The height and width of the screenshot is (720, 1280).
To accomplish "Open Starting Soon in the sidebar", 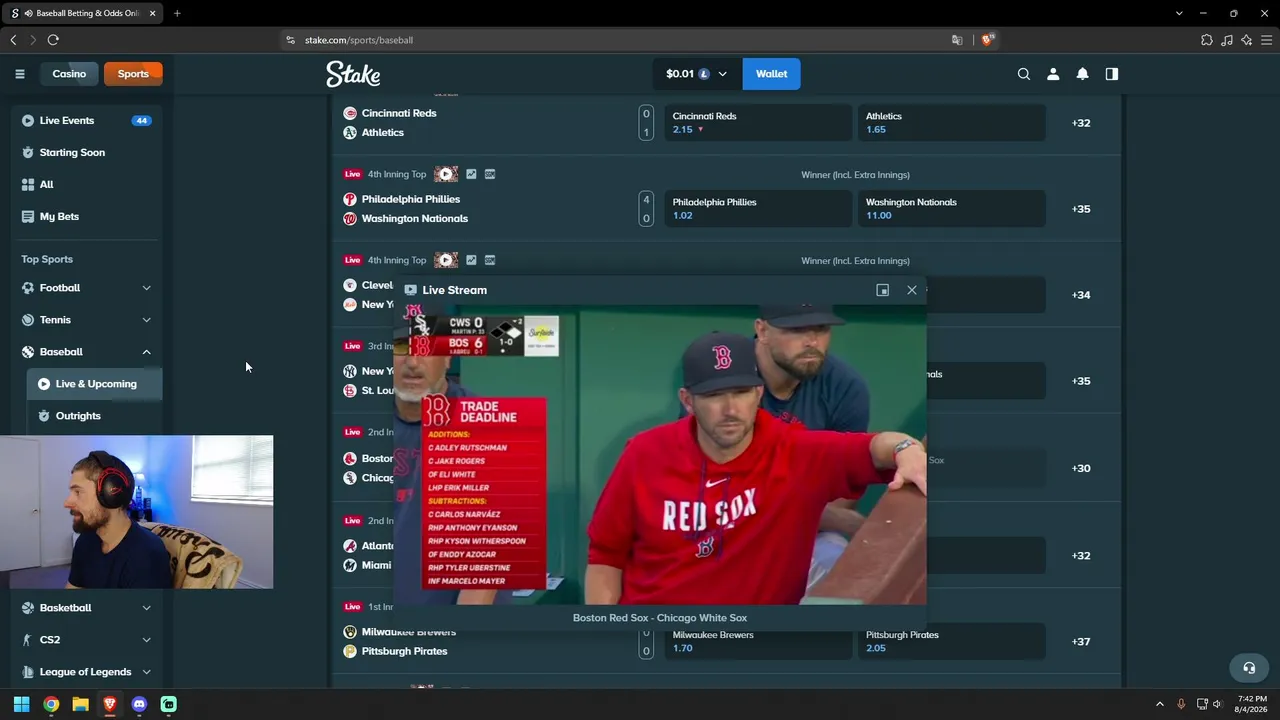I will [86, 153].
